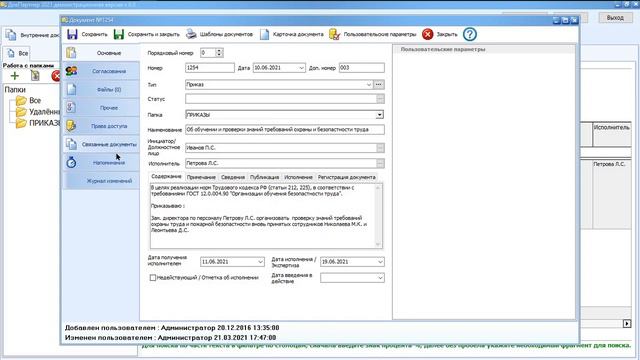Open Прочее sidebar icon

(71, 107)
